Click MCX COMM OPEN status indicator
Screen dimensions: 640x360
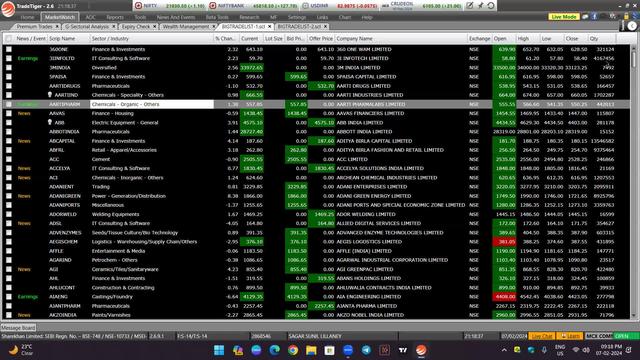click(x=612, y=336)
